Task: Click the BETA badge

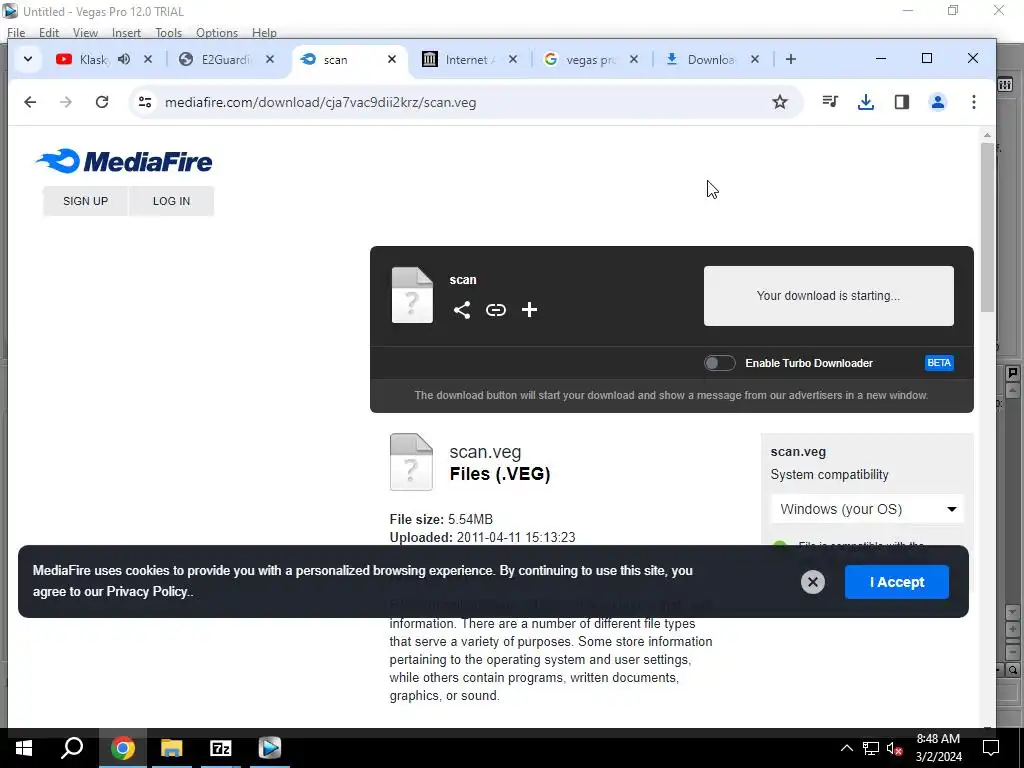Action: [x=939, y=363]
